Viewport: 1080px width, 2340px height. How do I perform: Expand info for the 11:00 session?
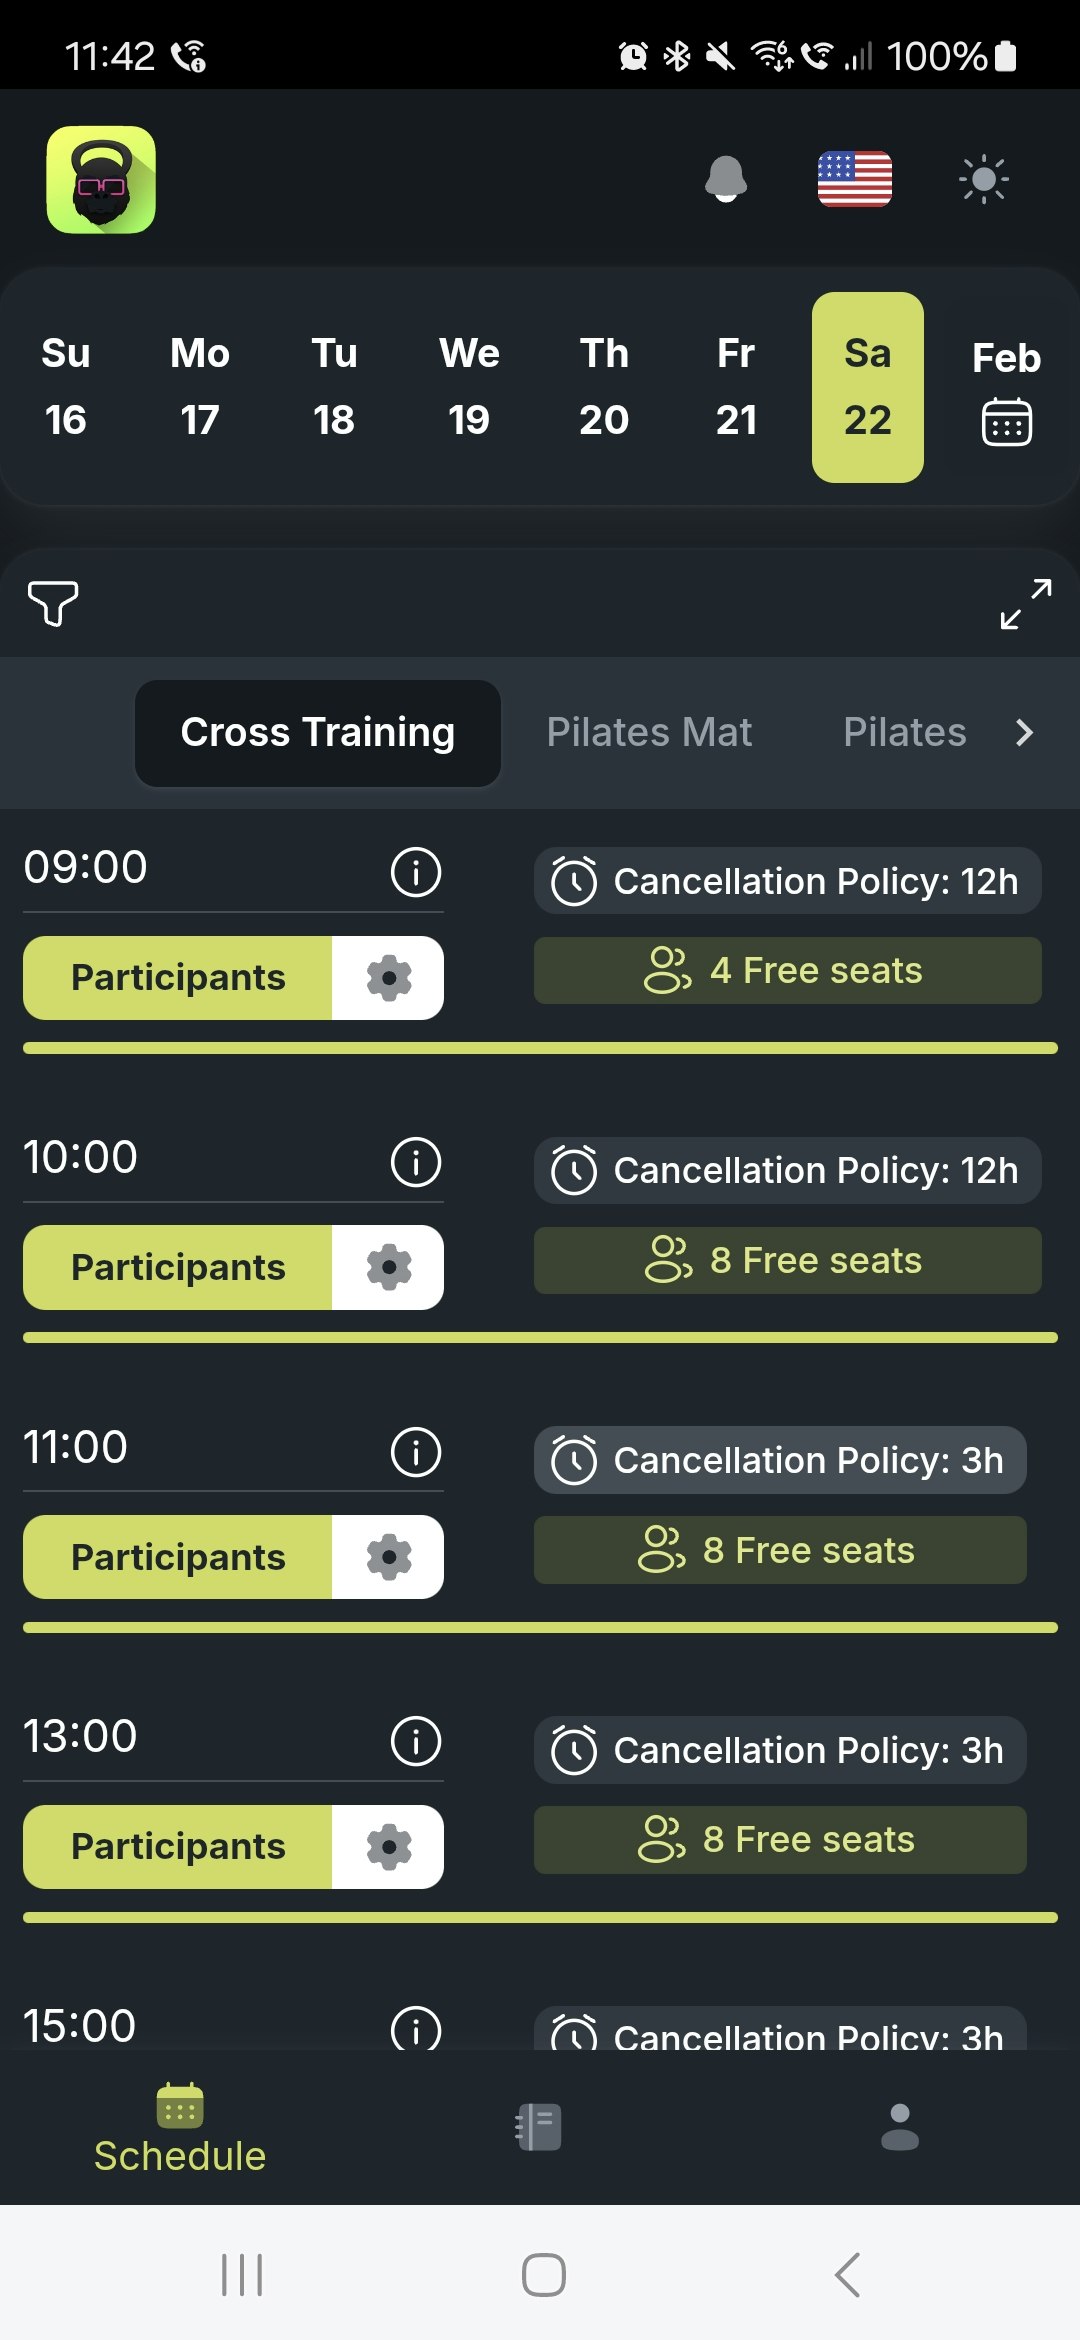click(x=415, y=1452)
